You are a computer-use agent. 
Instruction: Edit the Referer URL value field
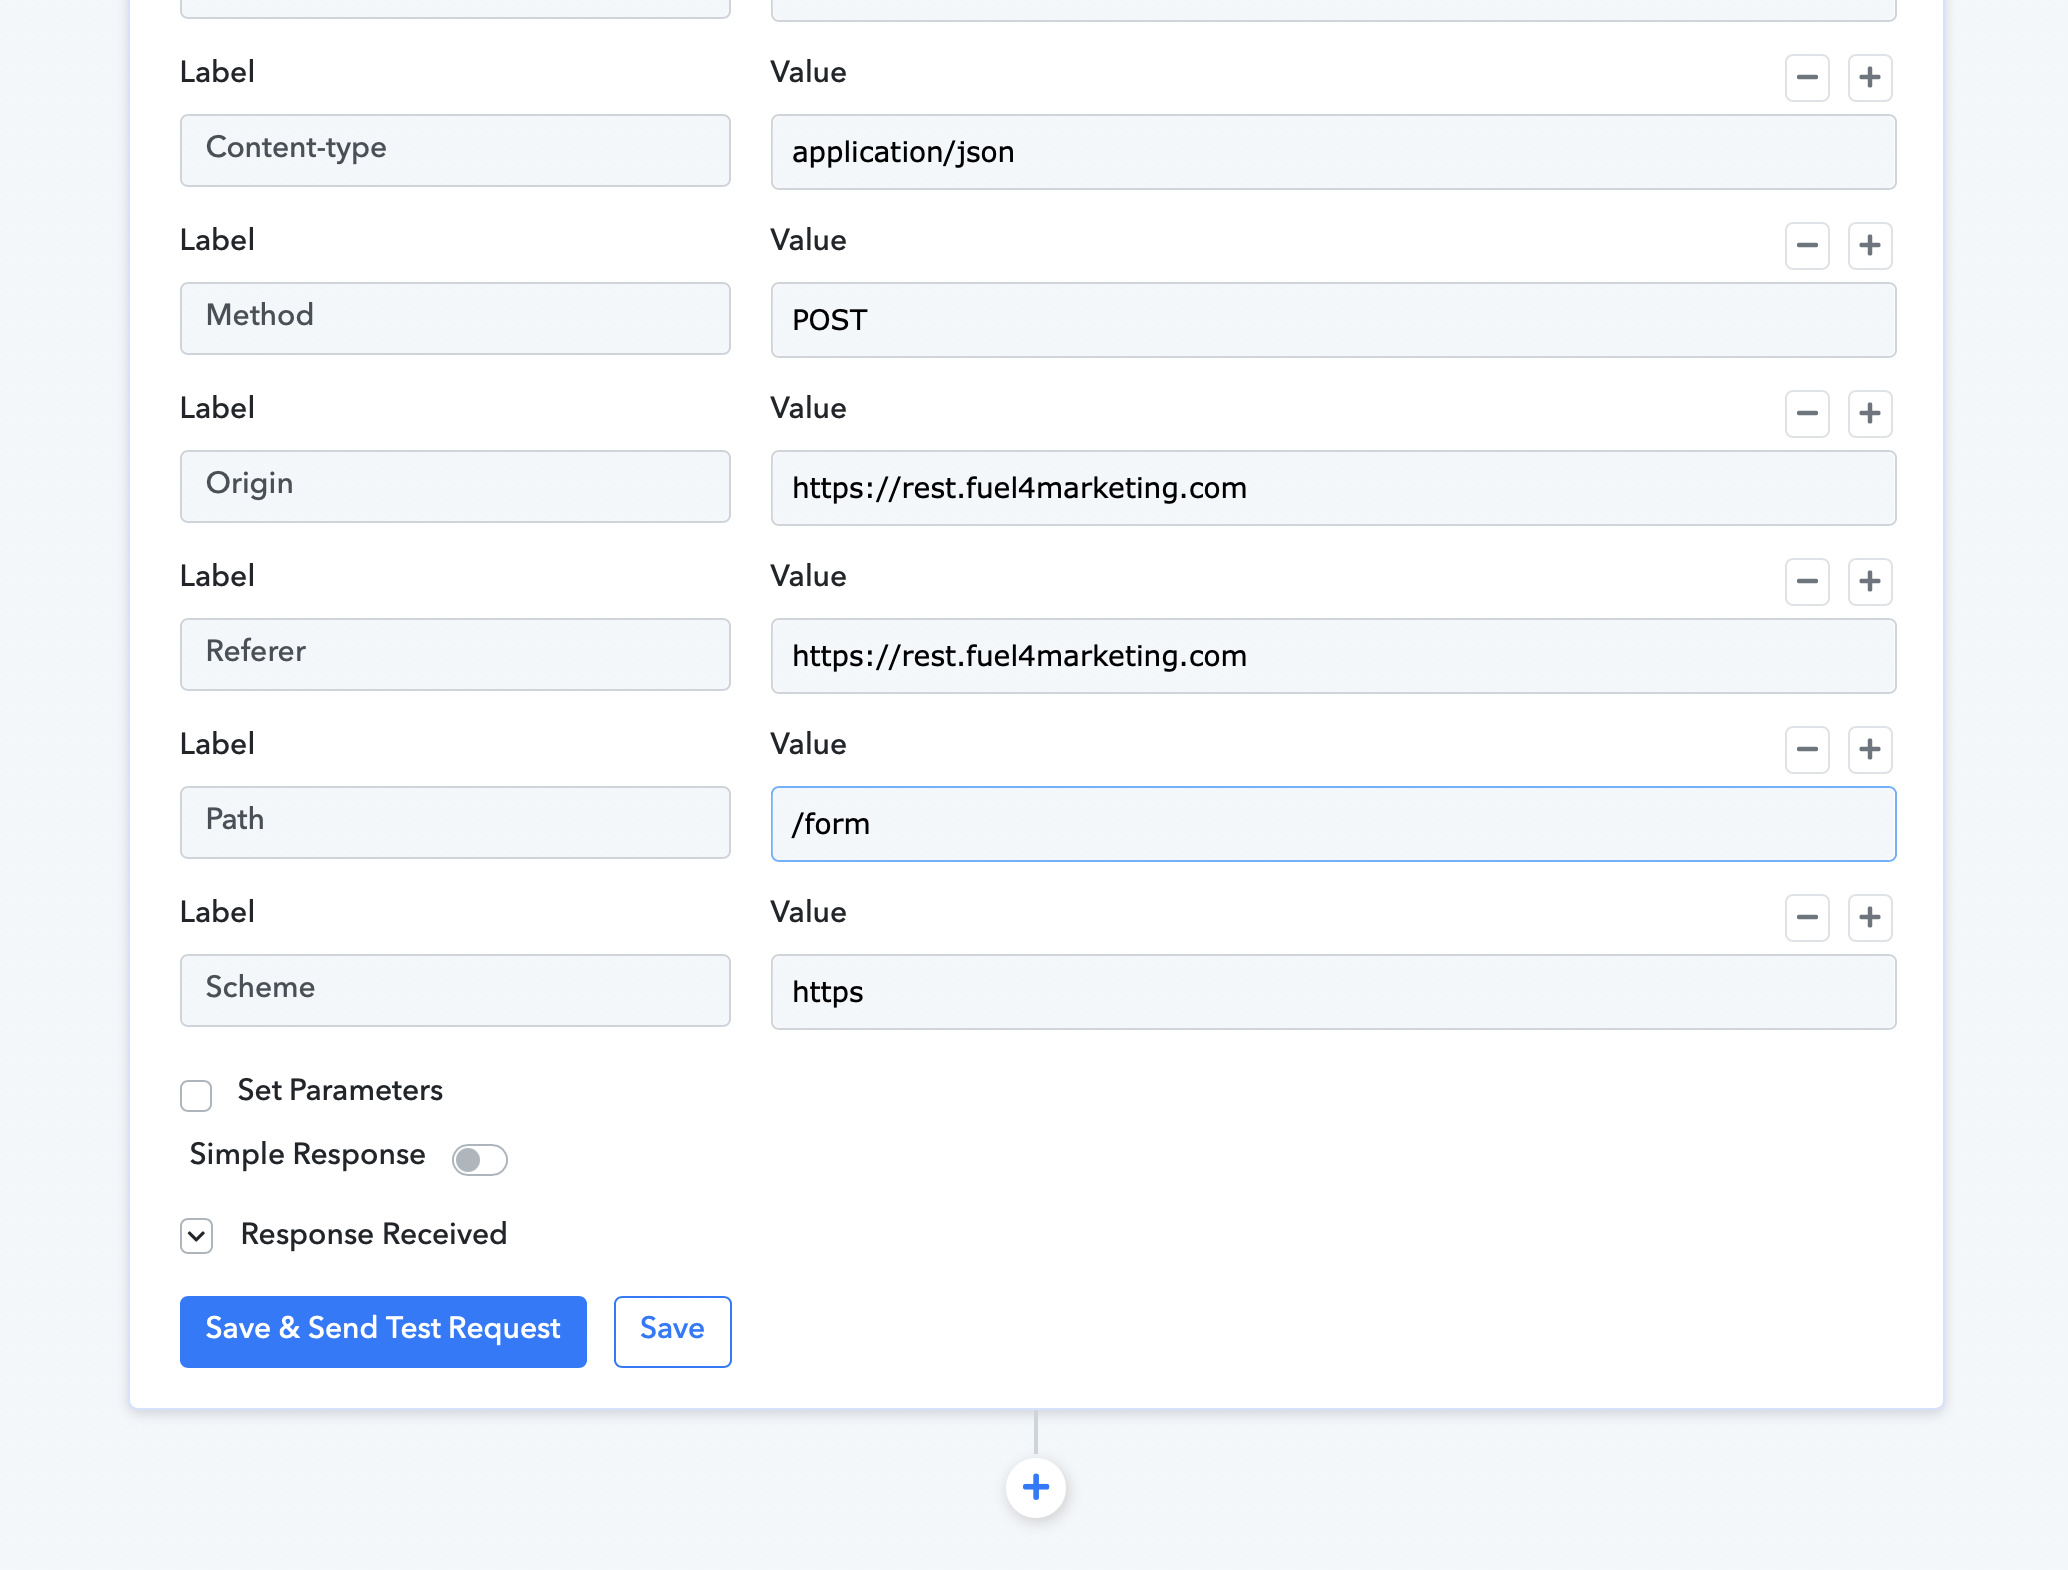pos(1333,656)
